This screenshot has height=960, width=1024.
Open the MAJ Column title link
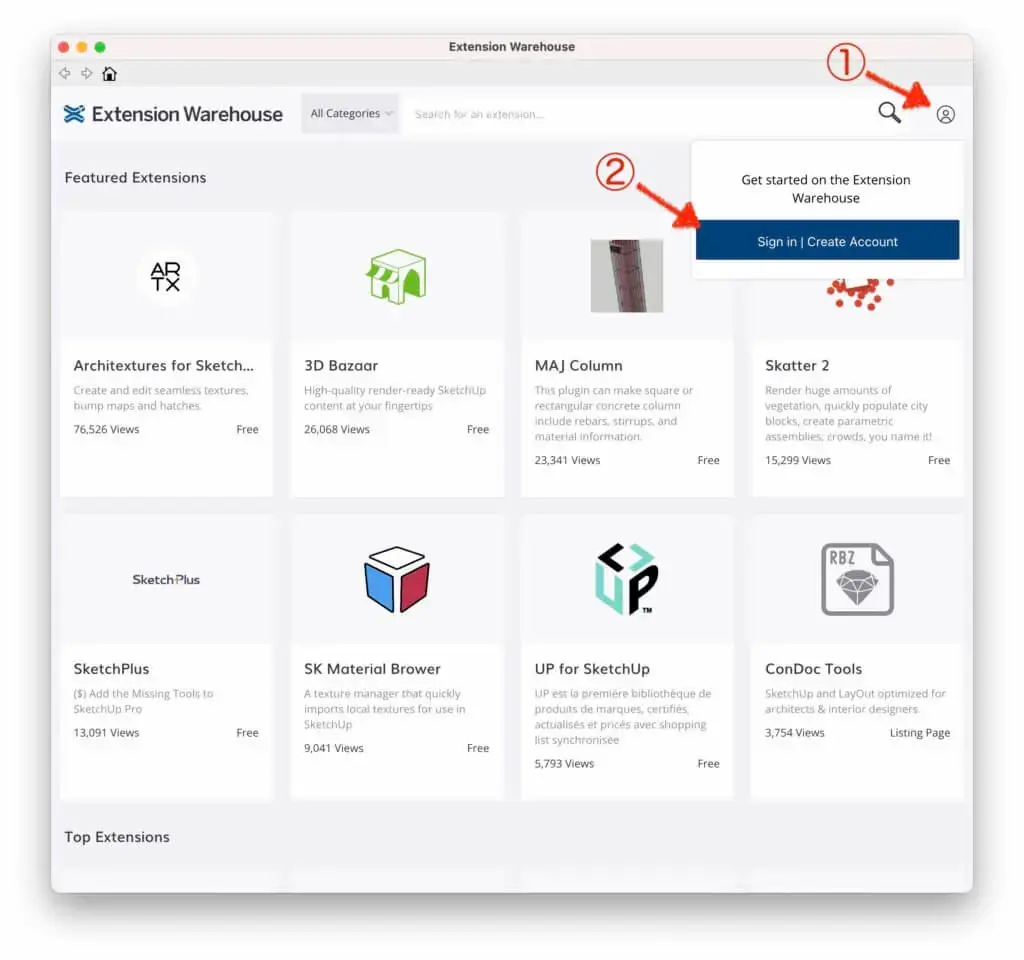pos(578,366)
